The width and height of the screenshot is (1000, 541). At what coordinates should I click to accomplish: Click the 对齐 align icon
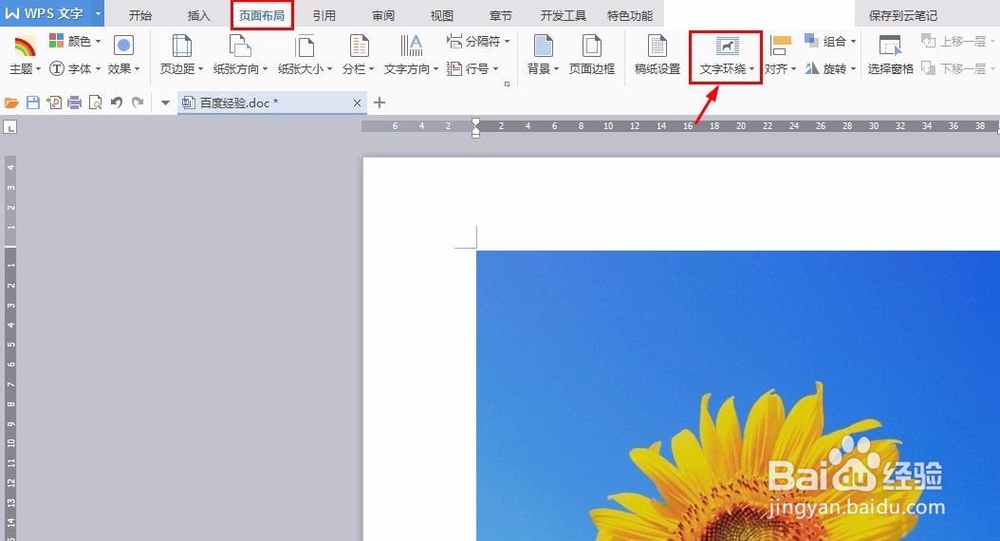coord(780,45)
